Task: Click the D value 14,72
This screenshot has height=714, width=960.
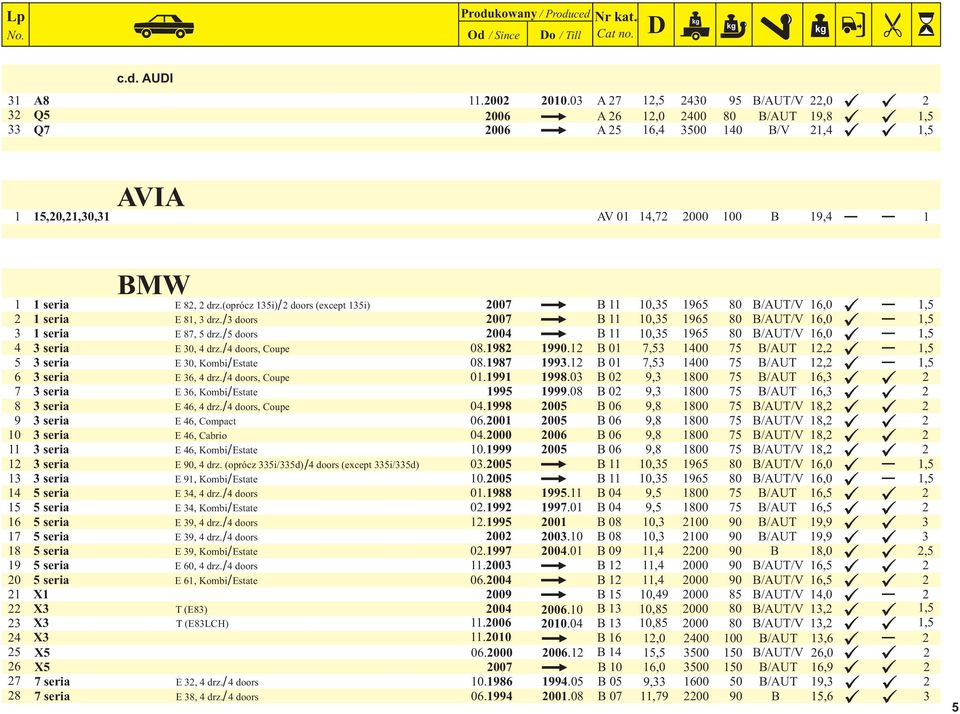Action: [653, 216]
